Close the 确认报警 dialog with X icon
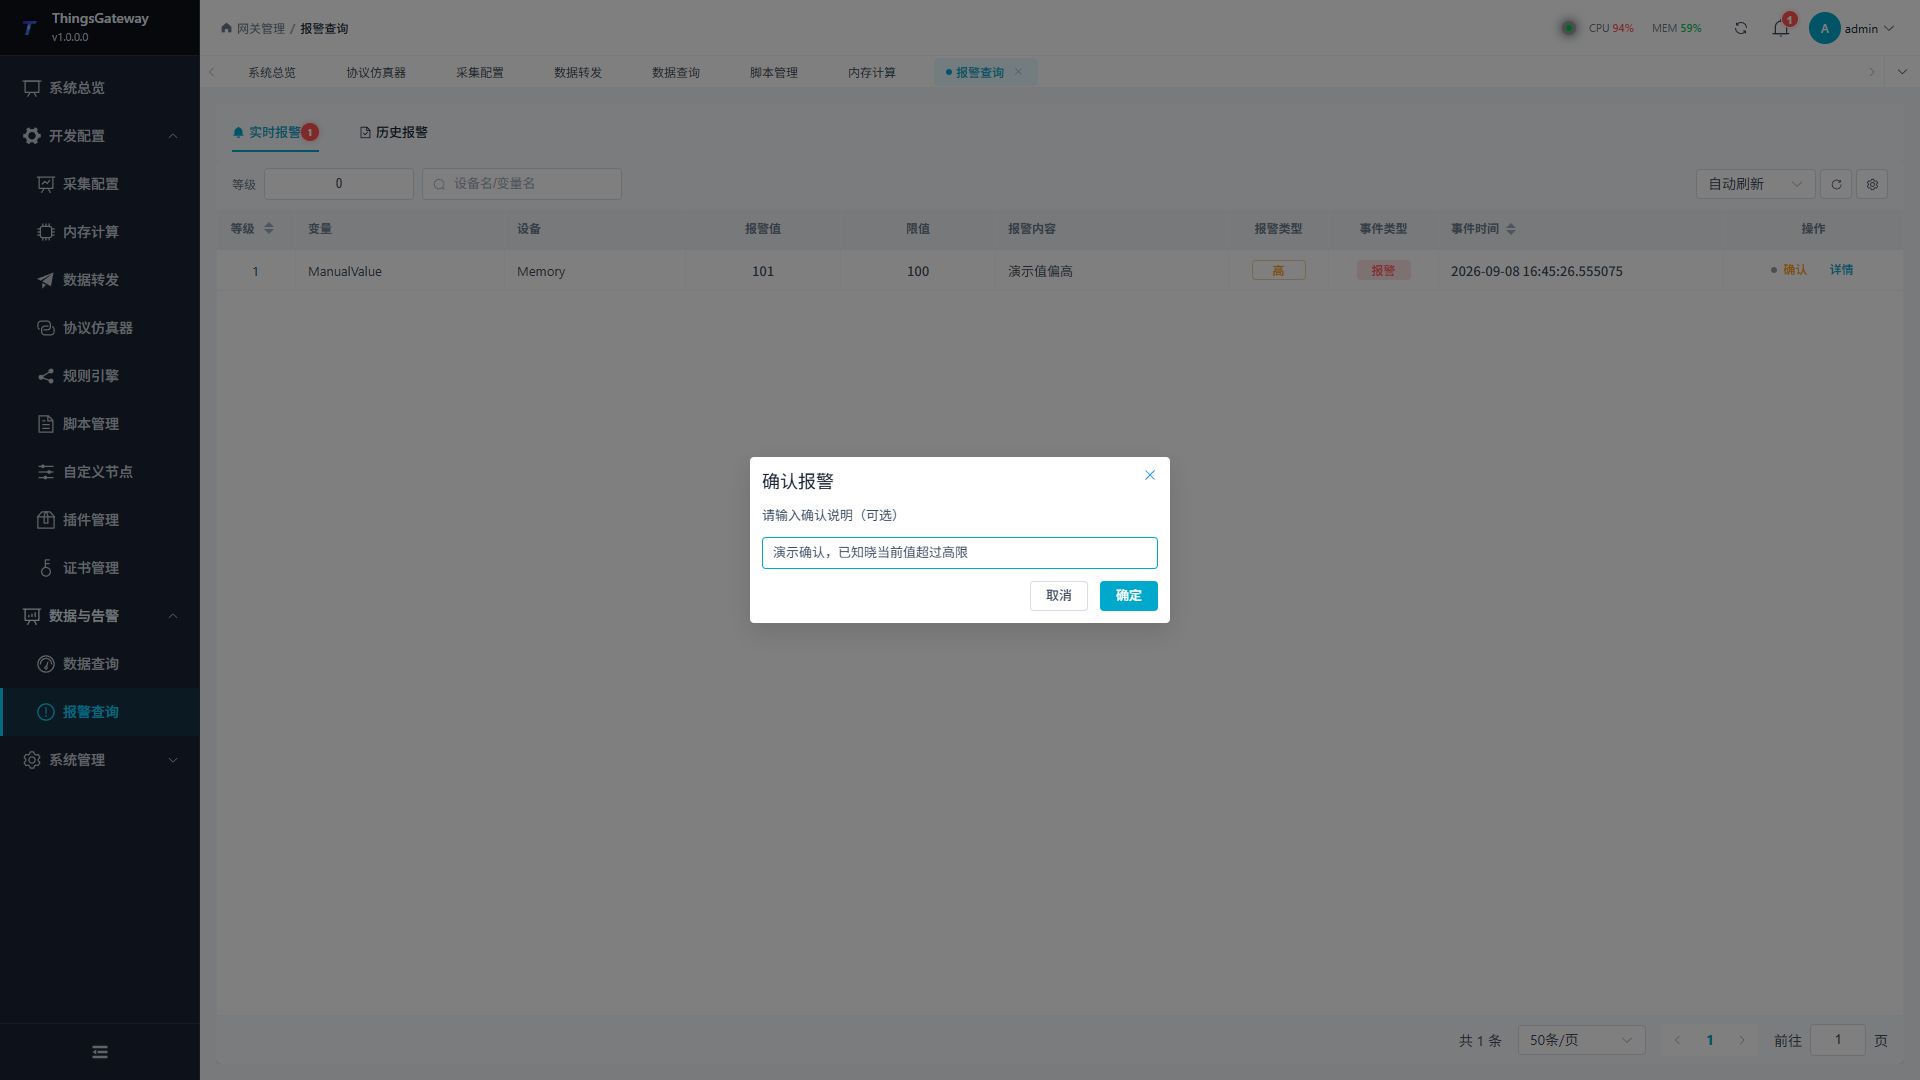The image size is (1920, 1080). tap(1150, 475)
